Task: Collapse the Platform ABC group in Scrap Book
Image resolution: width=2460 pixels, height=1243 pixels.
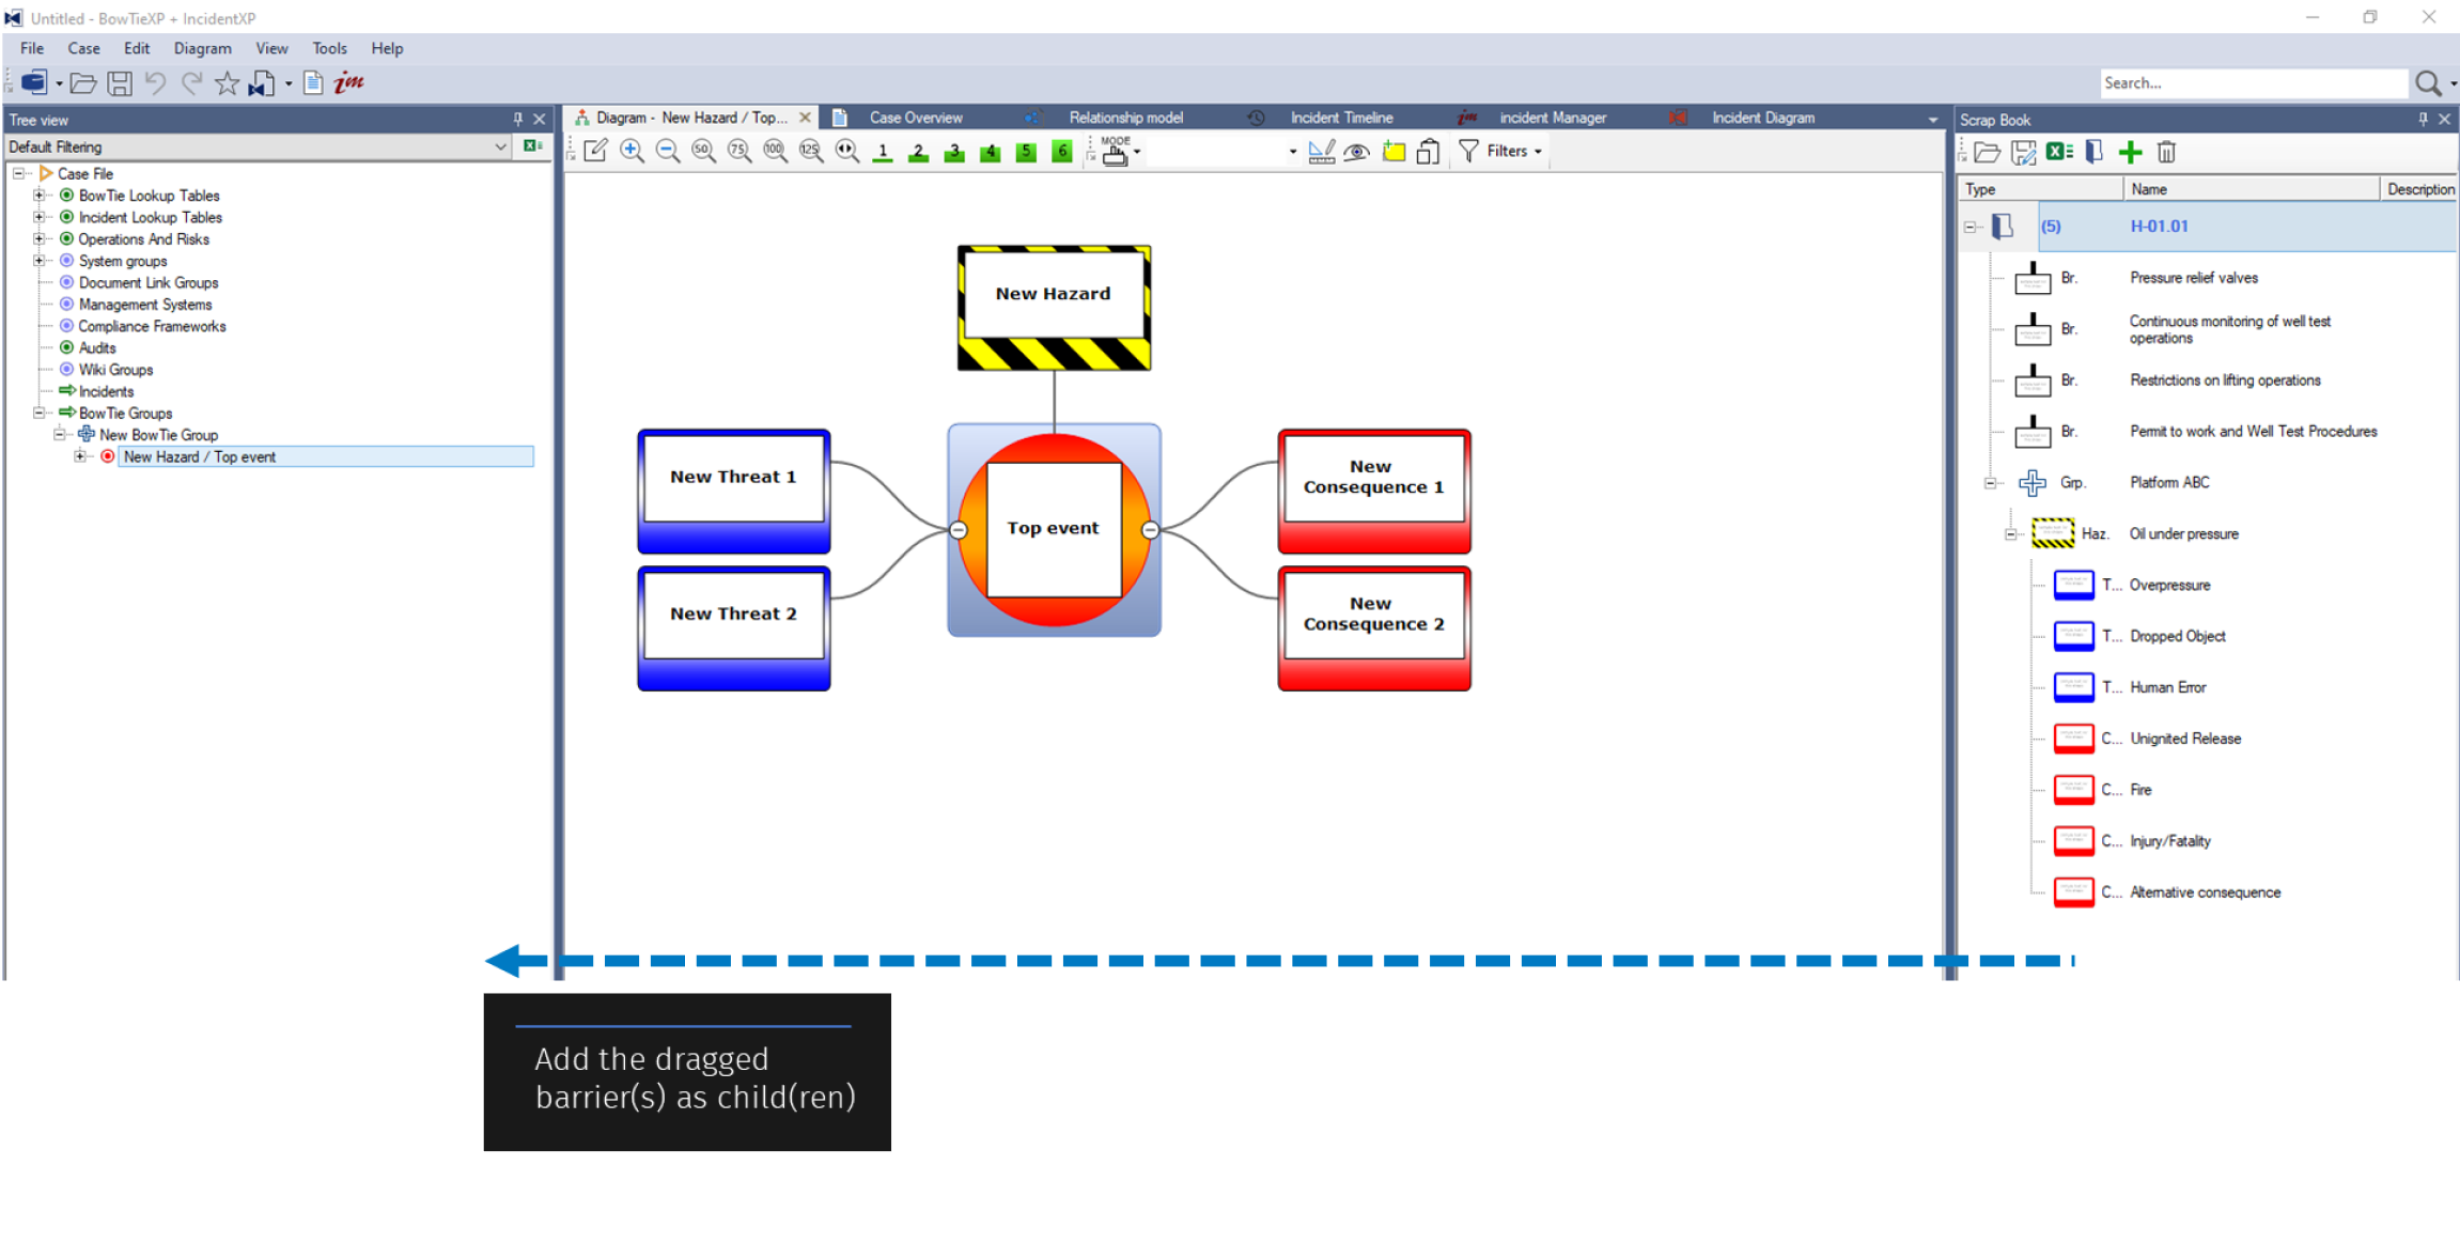Action: click(1990, 483)
